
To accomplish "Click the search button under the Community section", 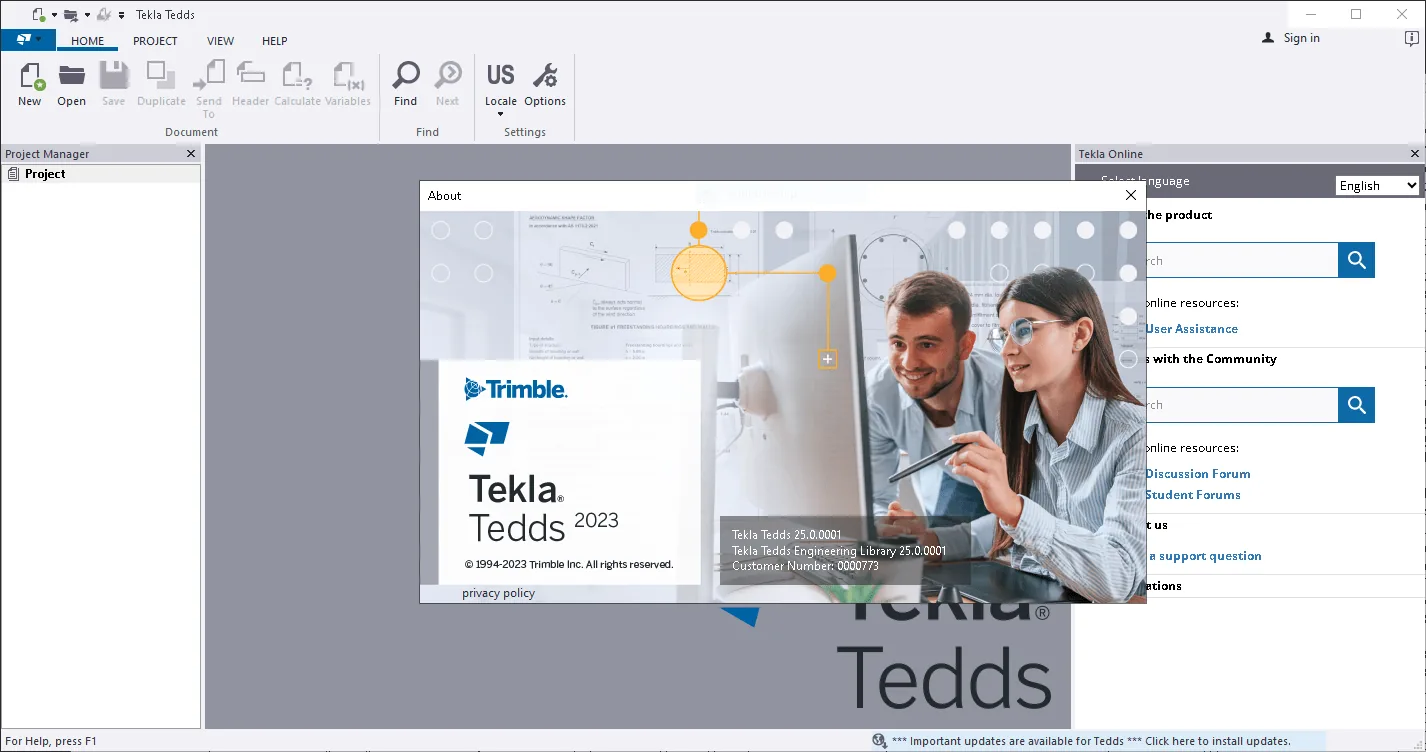I will click(1356, 405).
